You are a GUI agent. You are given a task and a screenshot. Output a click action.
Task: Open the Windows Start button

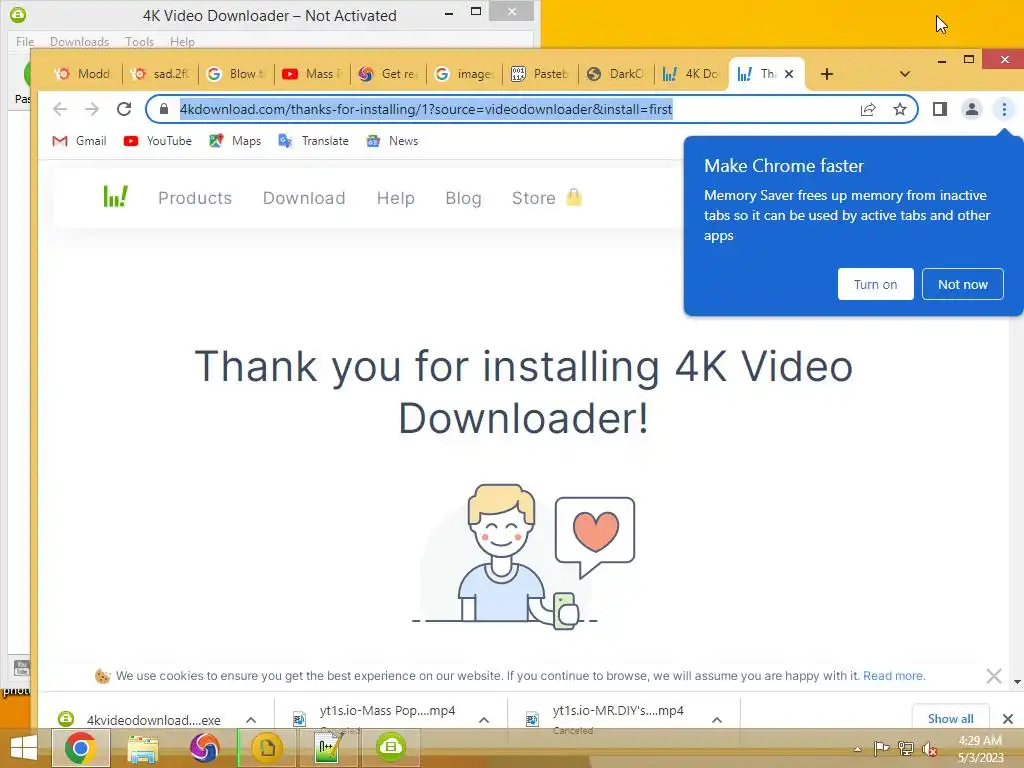point(24,748)
